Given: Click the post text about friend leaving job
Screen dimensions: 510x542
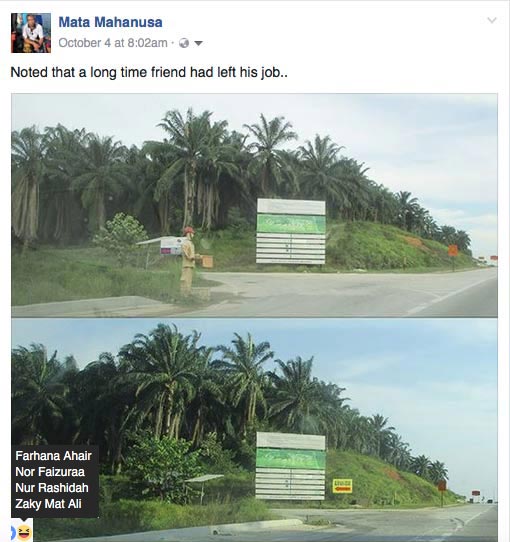Looking at the screenshot, I should (x=149, y=73).
